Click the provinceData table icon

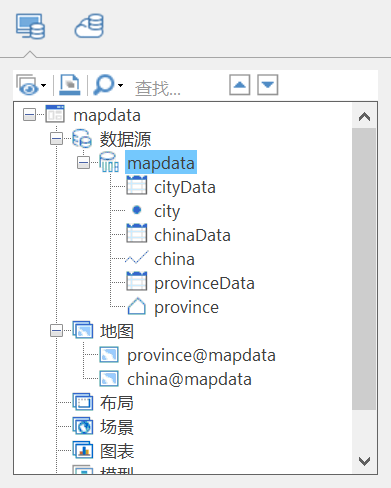coord(136,282)
